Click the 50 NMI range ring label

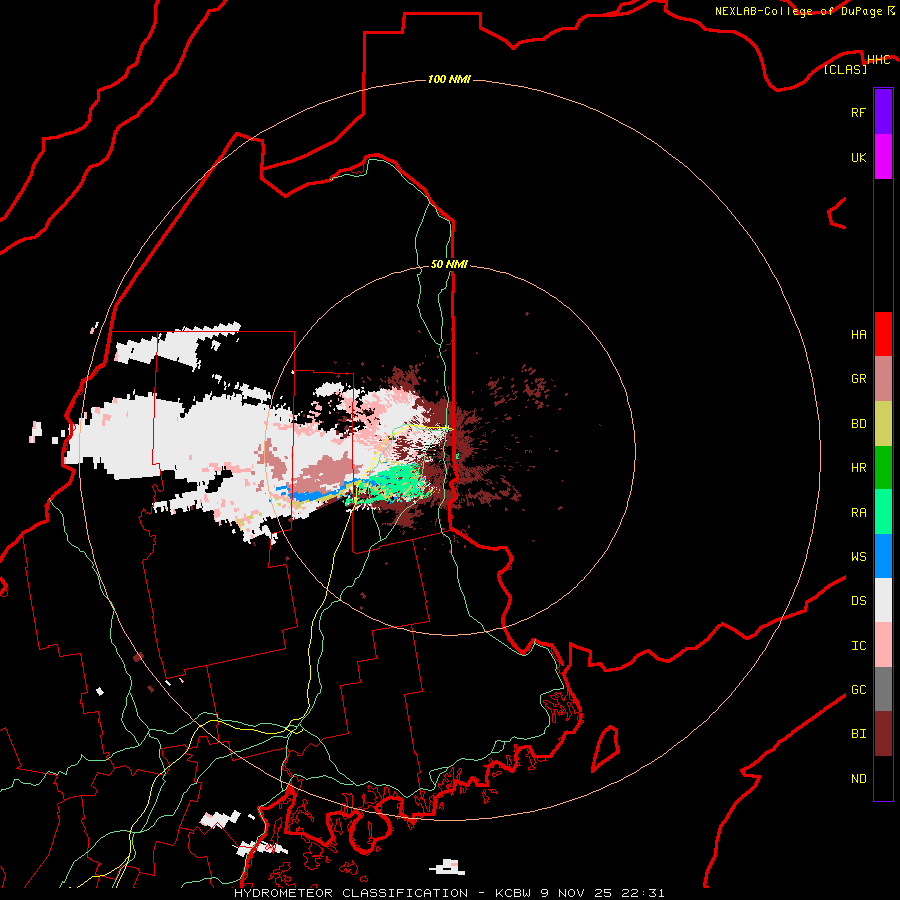click(x=449, y=264)
